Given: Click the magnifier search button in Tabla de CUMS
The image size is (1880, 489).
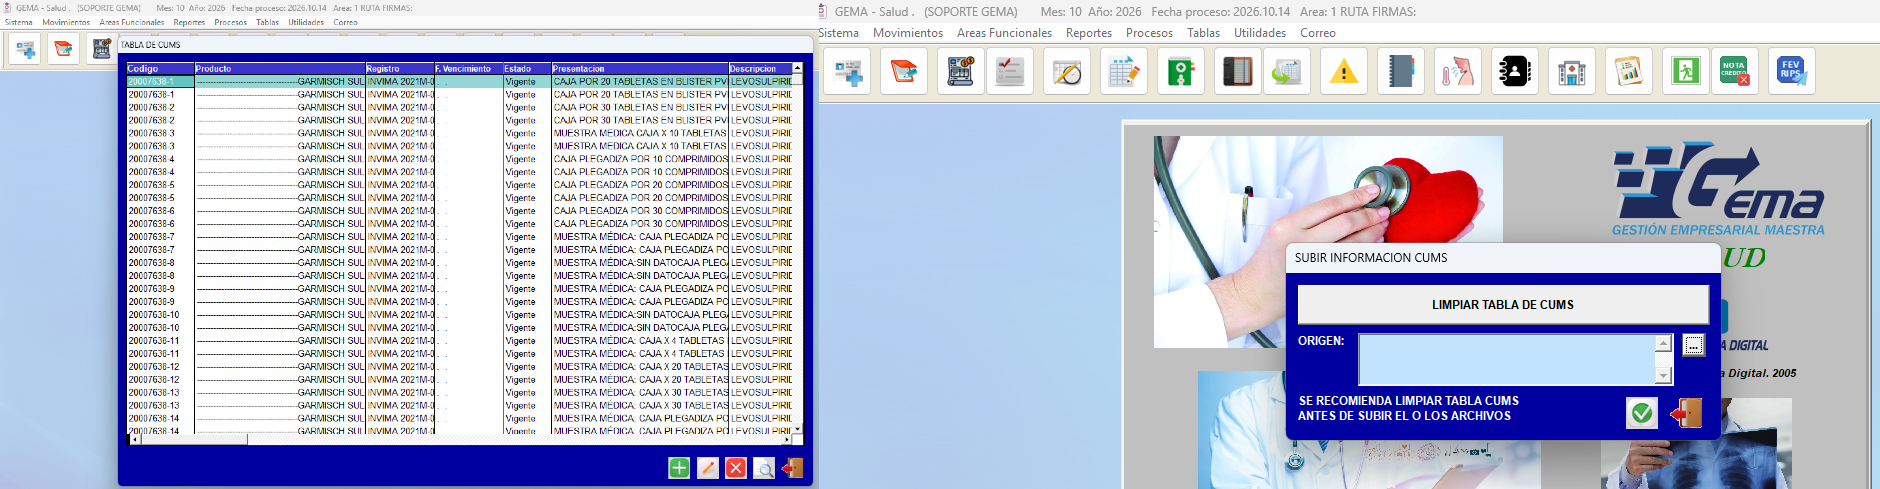Looking at the screenshot, I should [x=764, y=468].
